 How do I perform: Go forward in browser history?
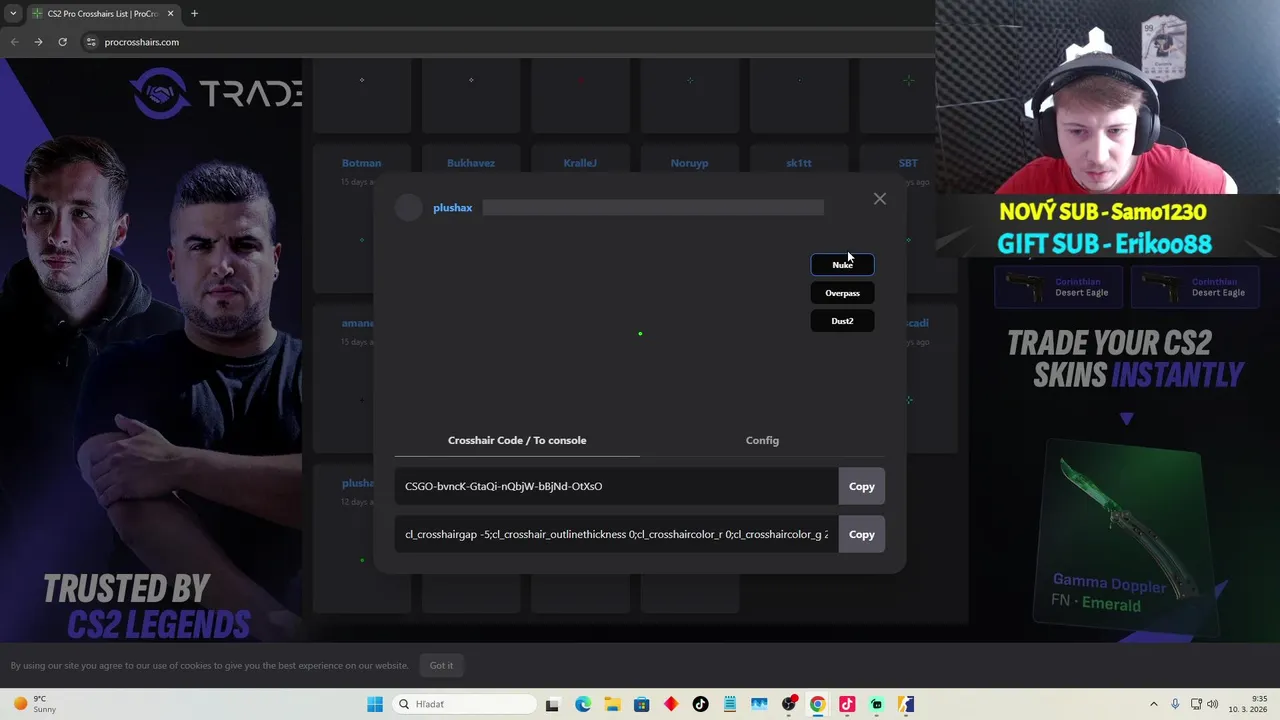coord(38,42)
